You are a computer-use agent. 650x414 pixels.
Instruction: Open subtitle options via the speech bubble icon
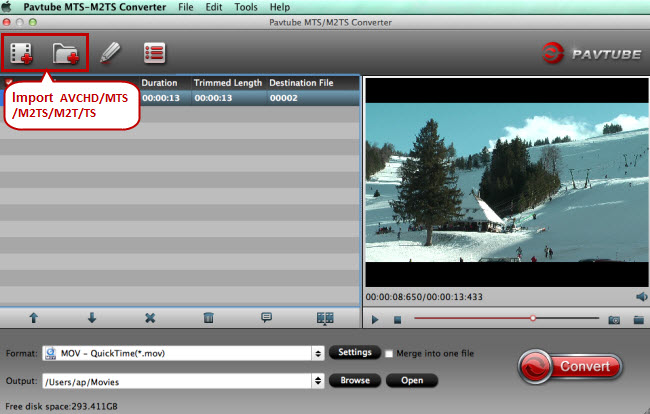point(267,317)
